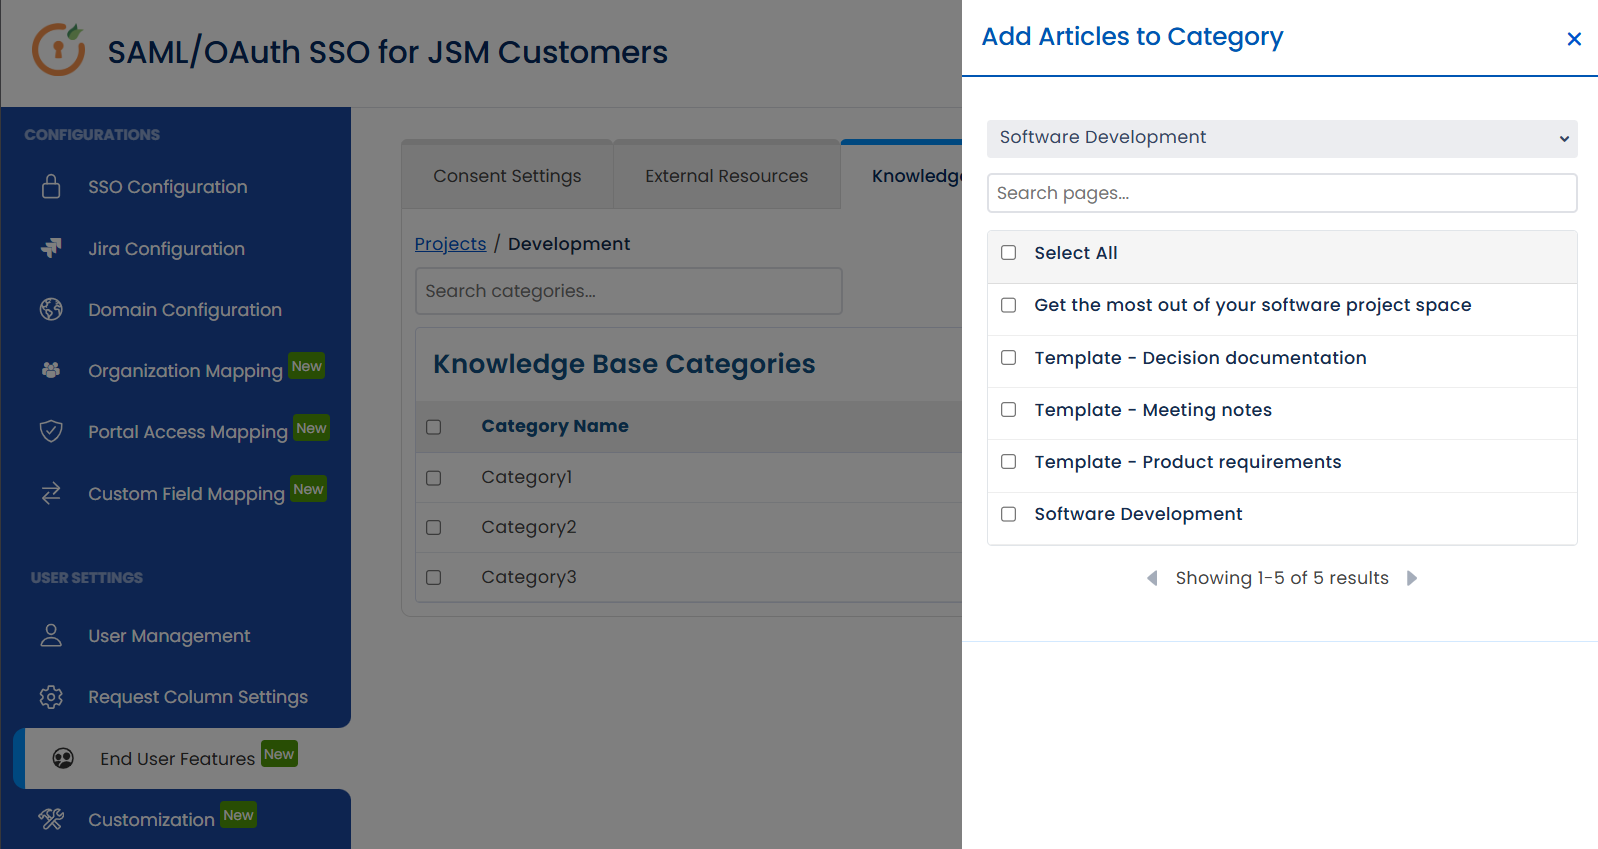This screenshot has height=849, width=1598.
Task: Click the New badge beside Portal Access Mapping
Action: 311,428
